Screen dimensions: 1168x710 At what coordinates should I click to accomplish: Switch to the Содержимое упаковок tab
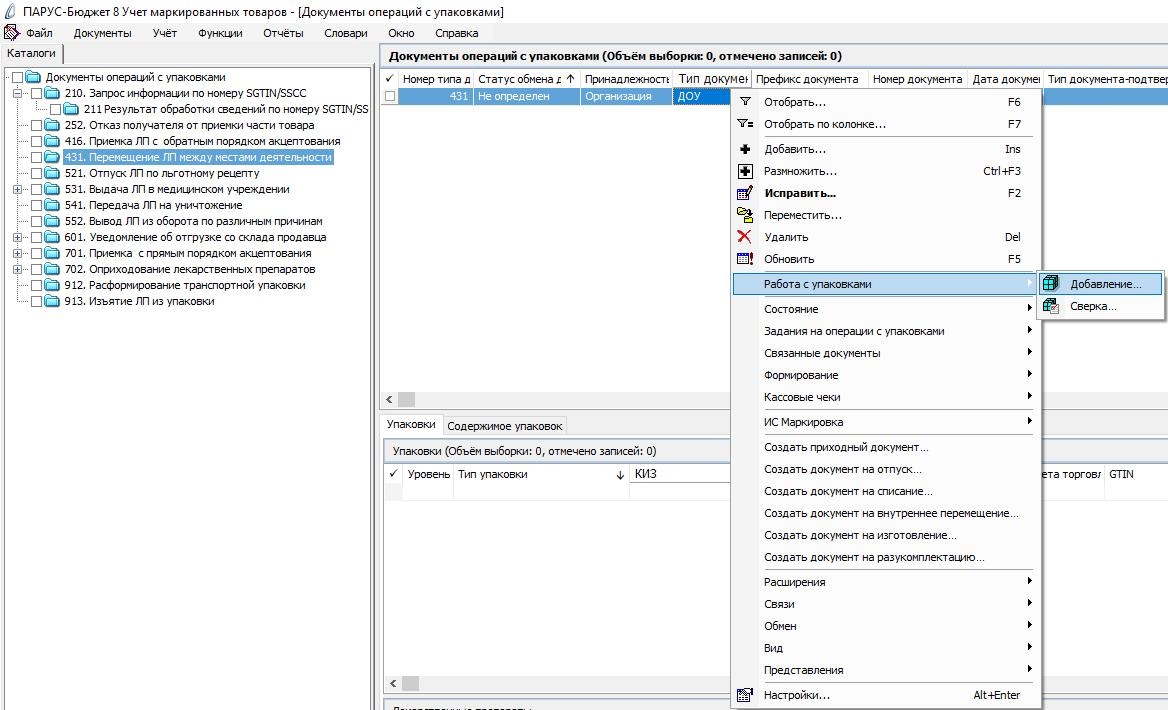(504, 426)
